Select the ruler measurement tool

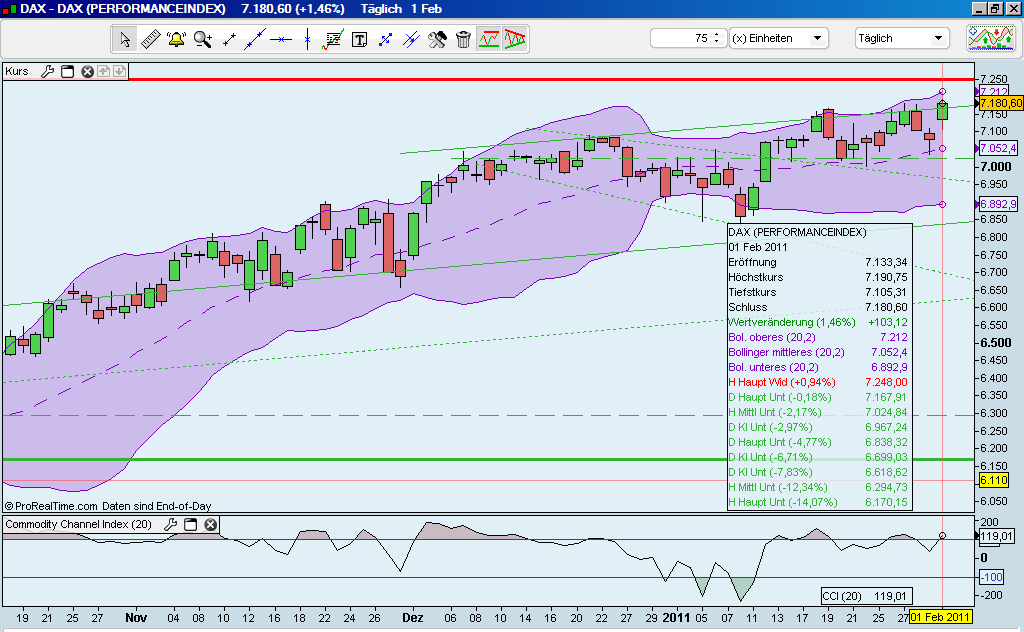click(x=151, y=39)
